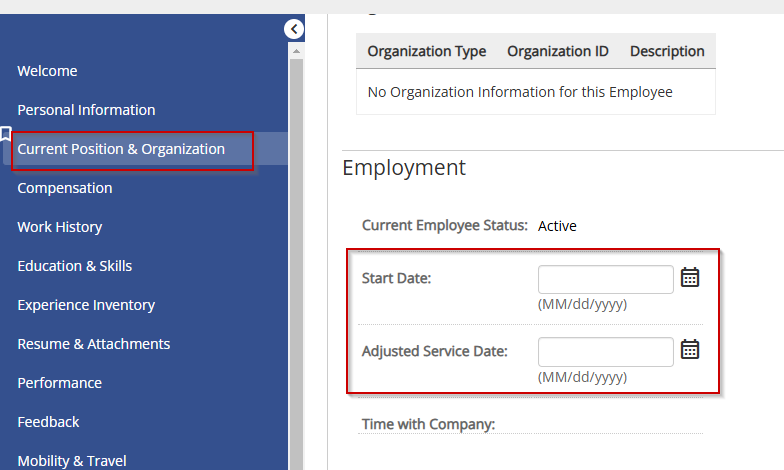Open the Compensation section
This screenshot has height=470, width=784.
click(x=65, y=188)
